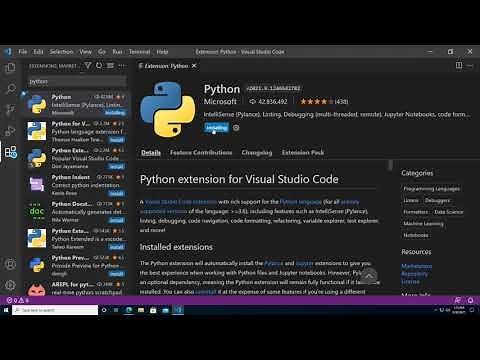
Task: Install the Python for VSCode extension
Action: coord(117,140)
